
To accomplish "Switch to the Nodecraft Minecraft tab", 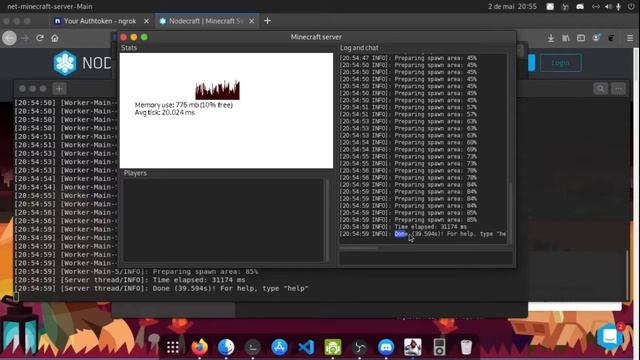I will (207, 21).
